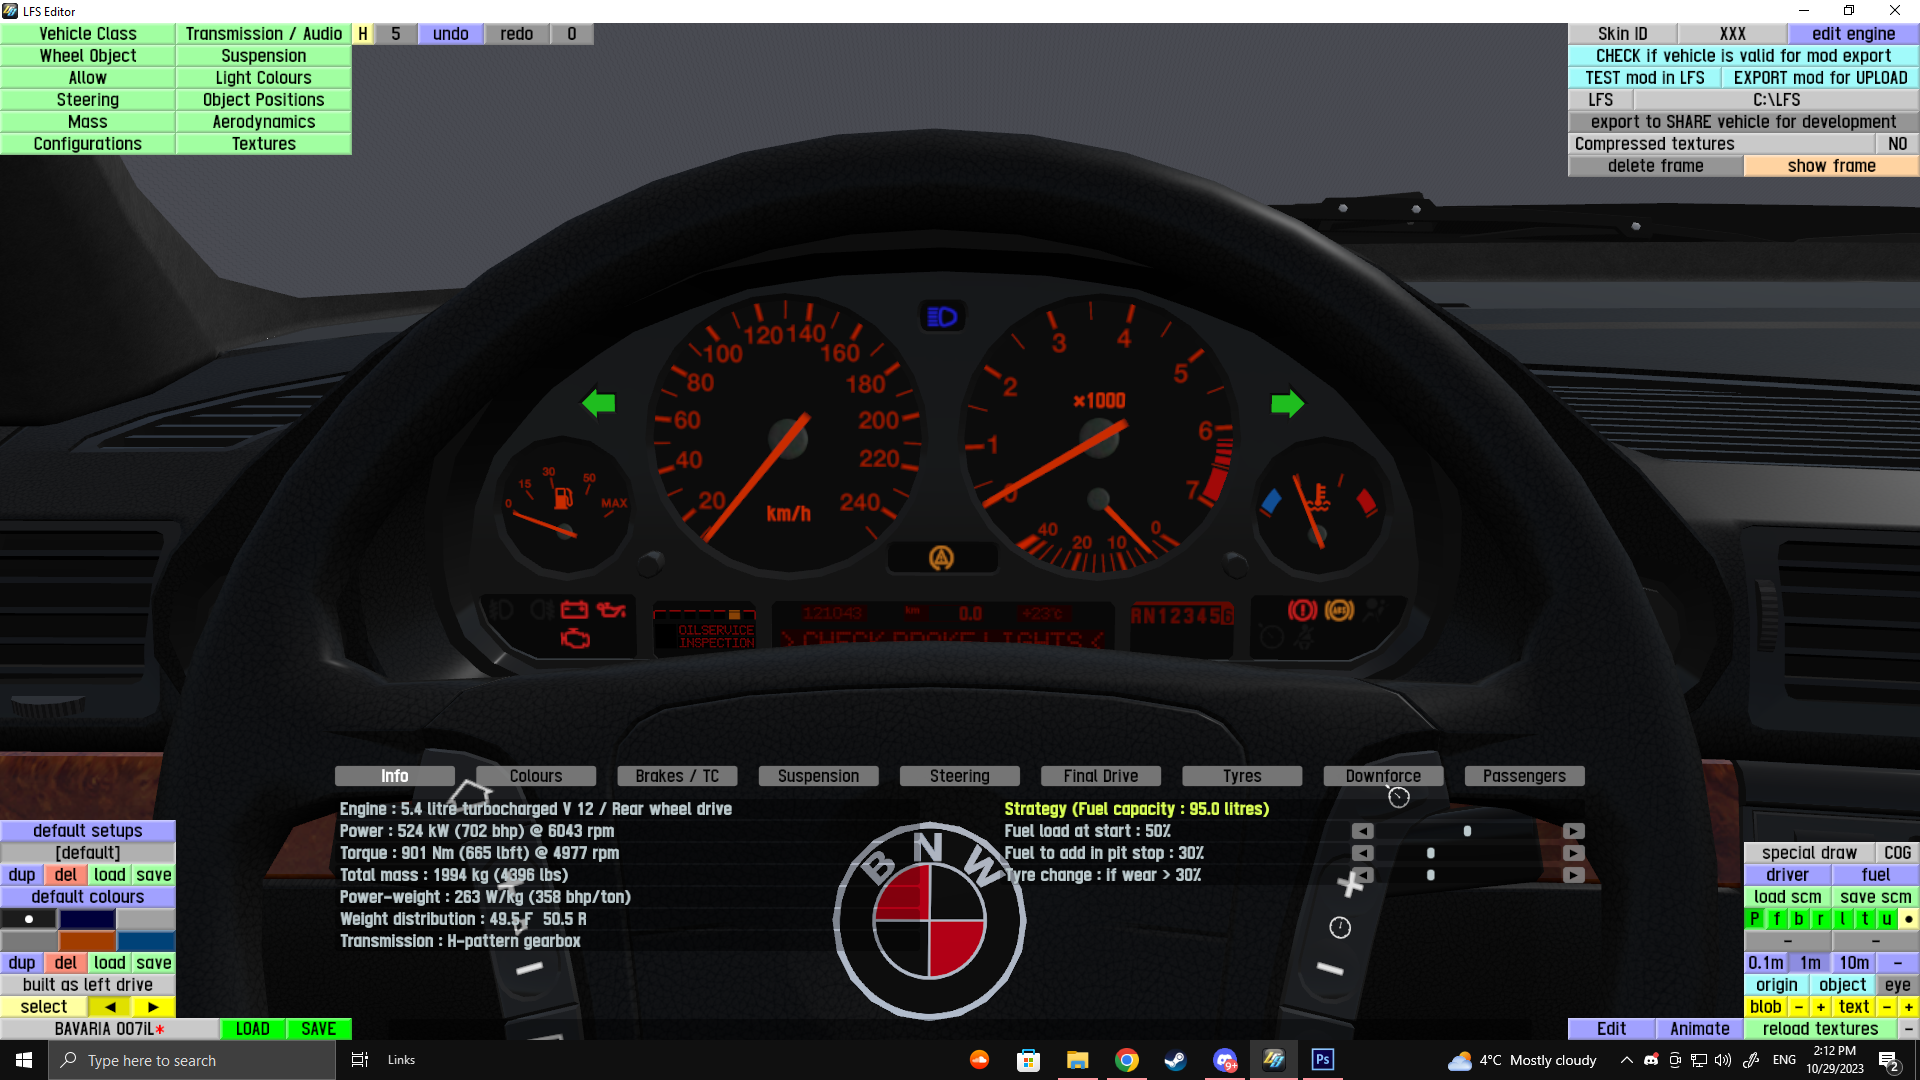Decrease fuel to add in pit stop
This screenshot has width=1920, height=1080.
(1362, 853)
